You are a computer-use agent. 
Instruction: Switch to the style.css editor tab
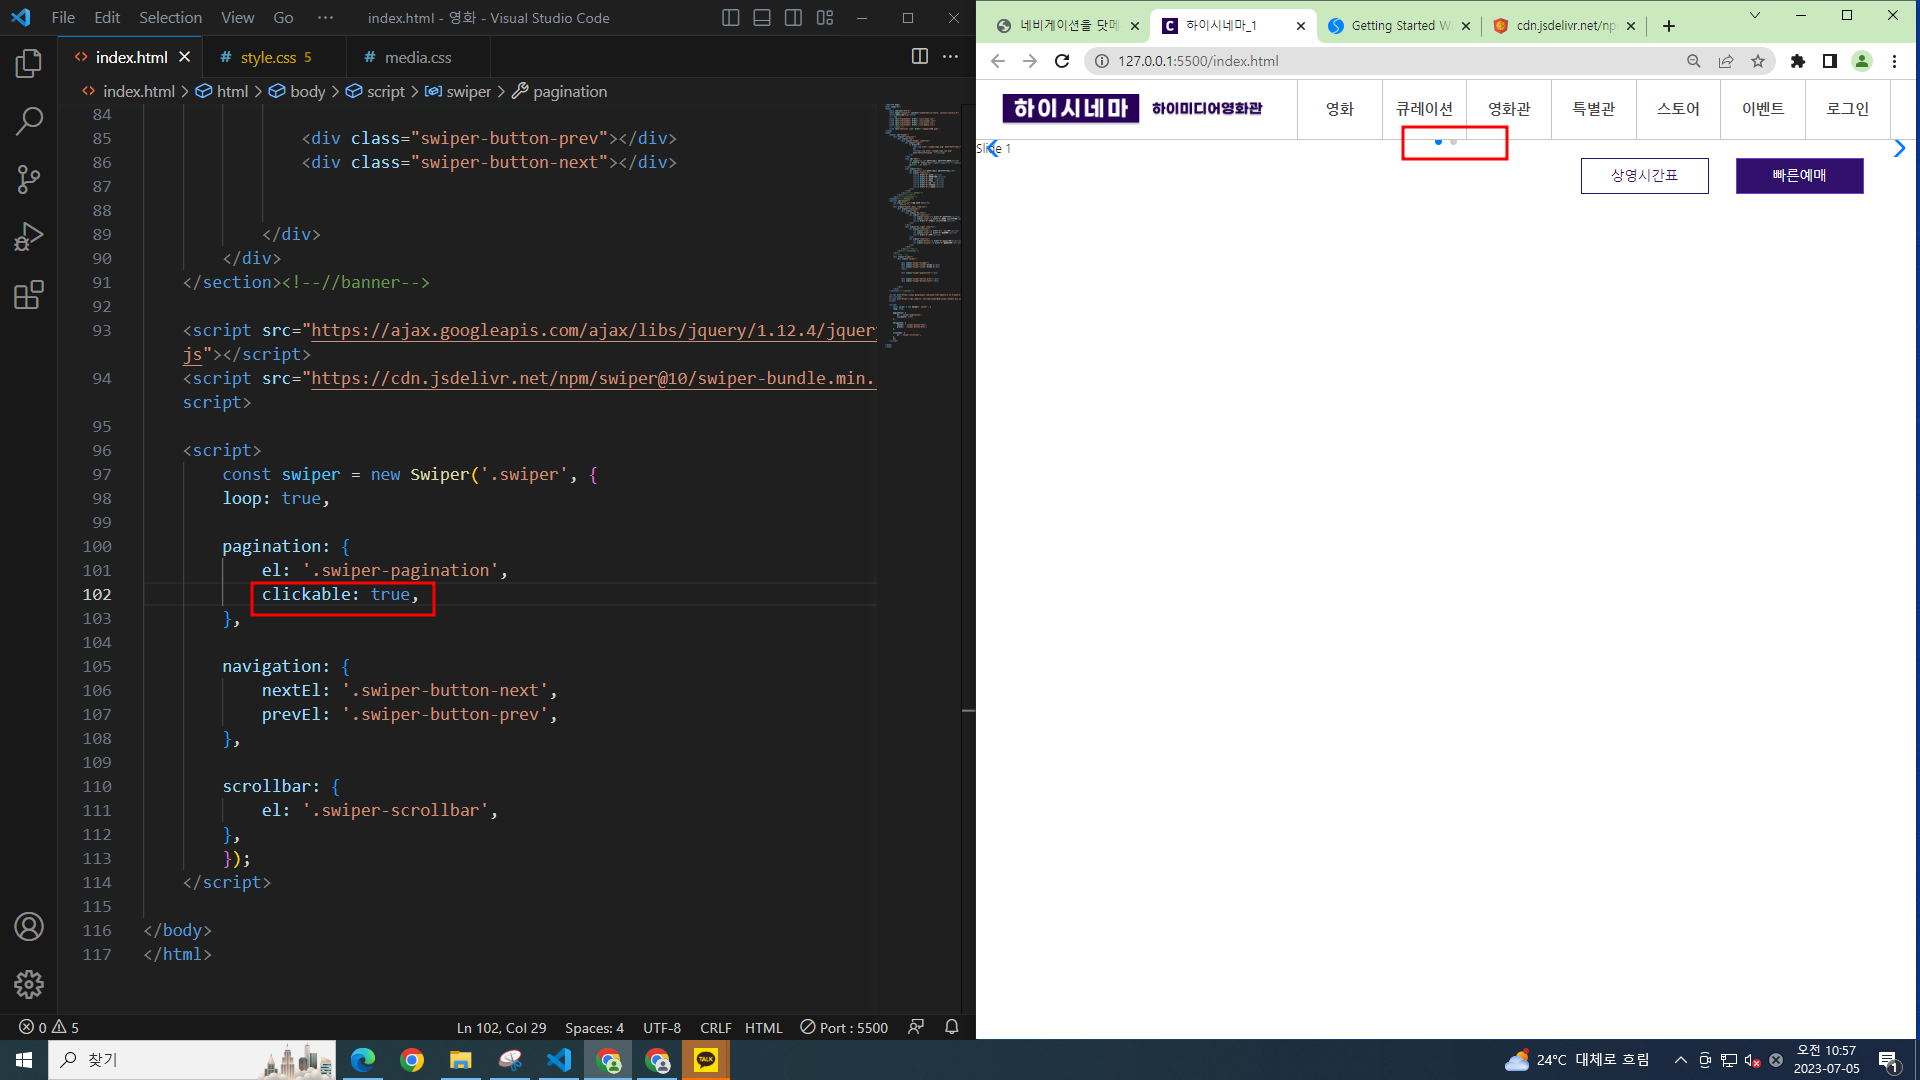268,58
